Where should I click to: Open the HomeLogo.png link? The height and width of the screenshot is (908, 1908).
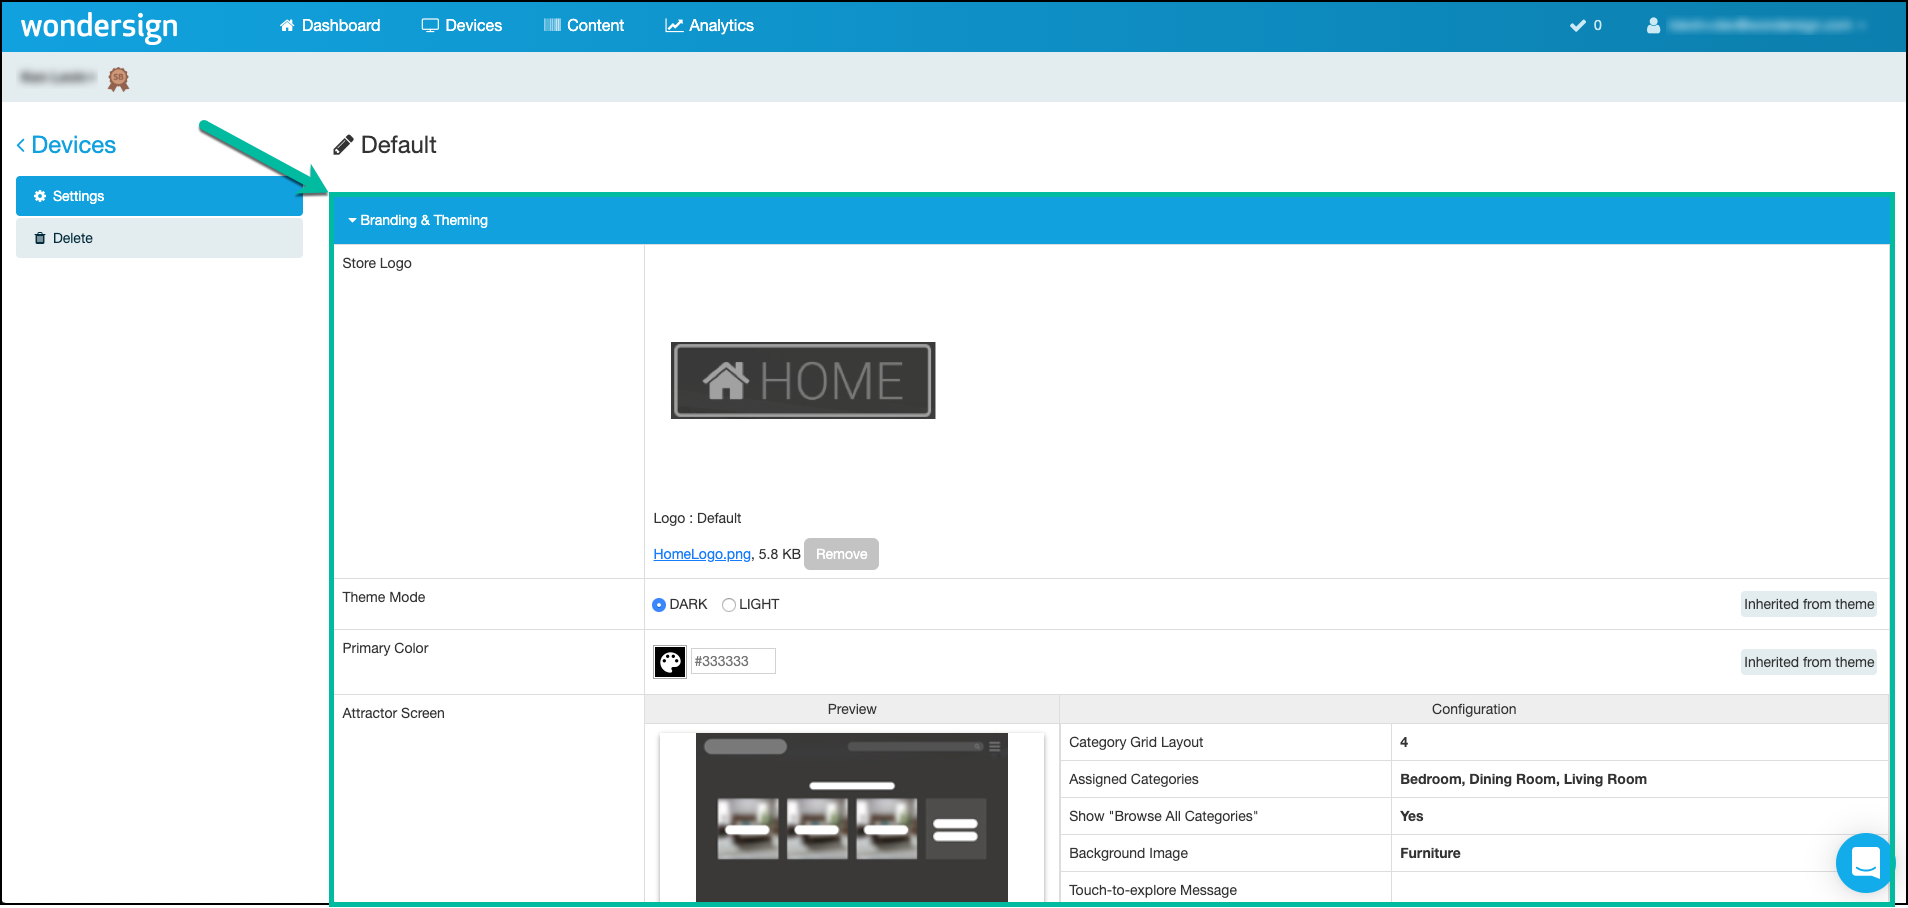point(702,554)
